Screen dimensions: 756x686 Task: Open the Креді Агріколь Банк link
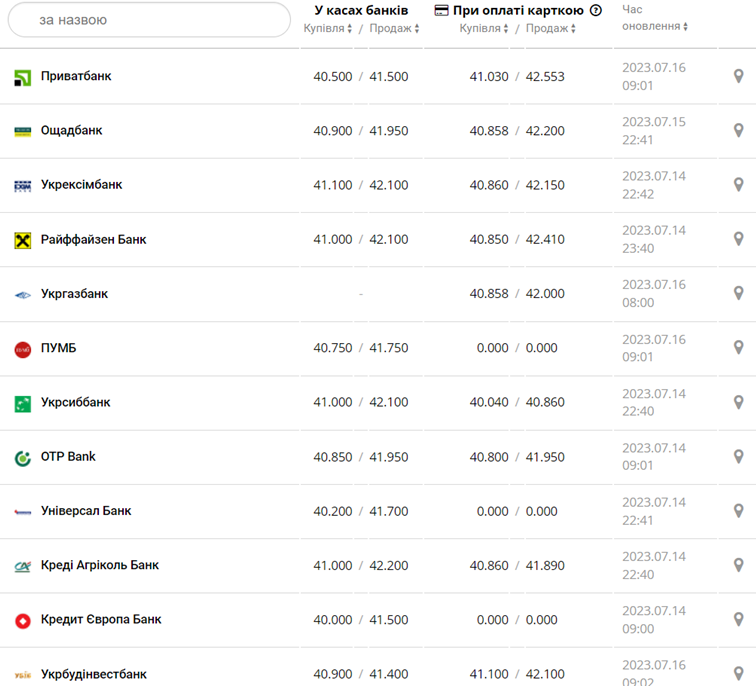99,565
